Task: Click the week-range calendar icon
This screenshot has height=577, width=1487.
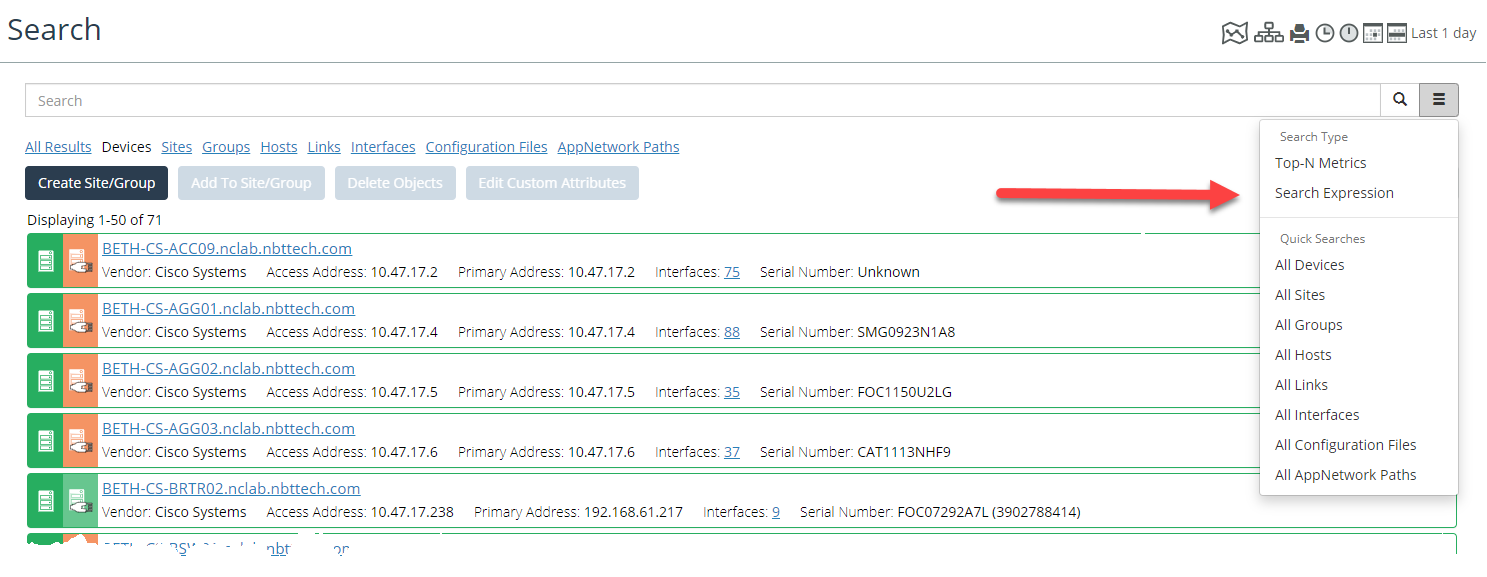Action: [1397, 34]
